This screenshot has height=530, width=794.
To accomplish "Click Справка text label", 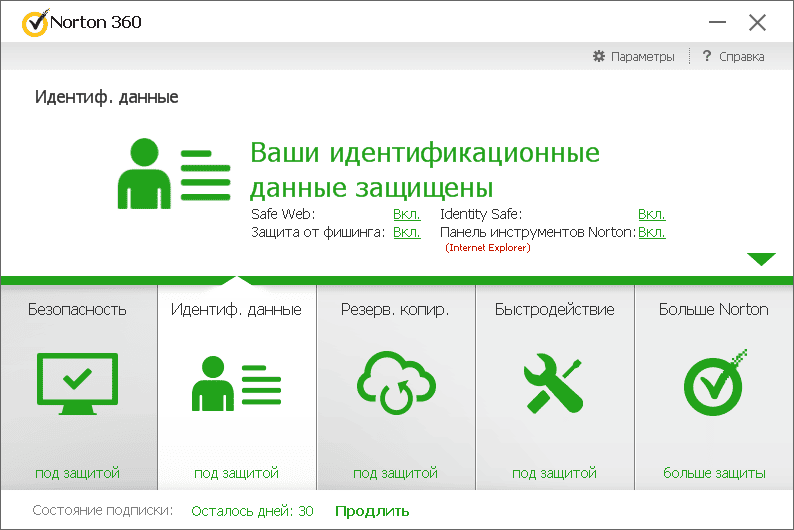I will click(x=742, y=57).
